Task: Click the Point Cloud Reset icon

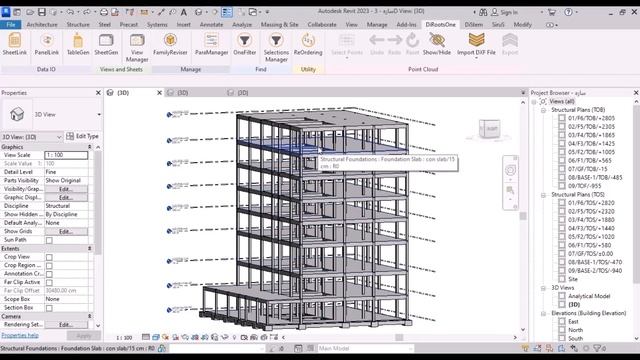Action: (412, 44)
